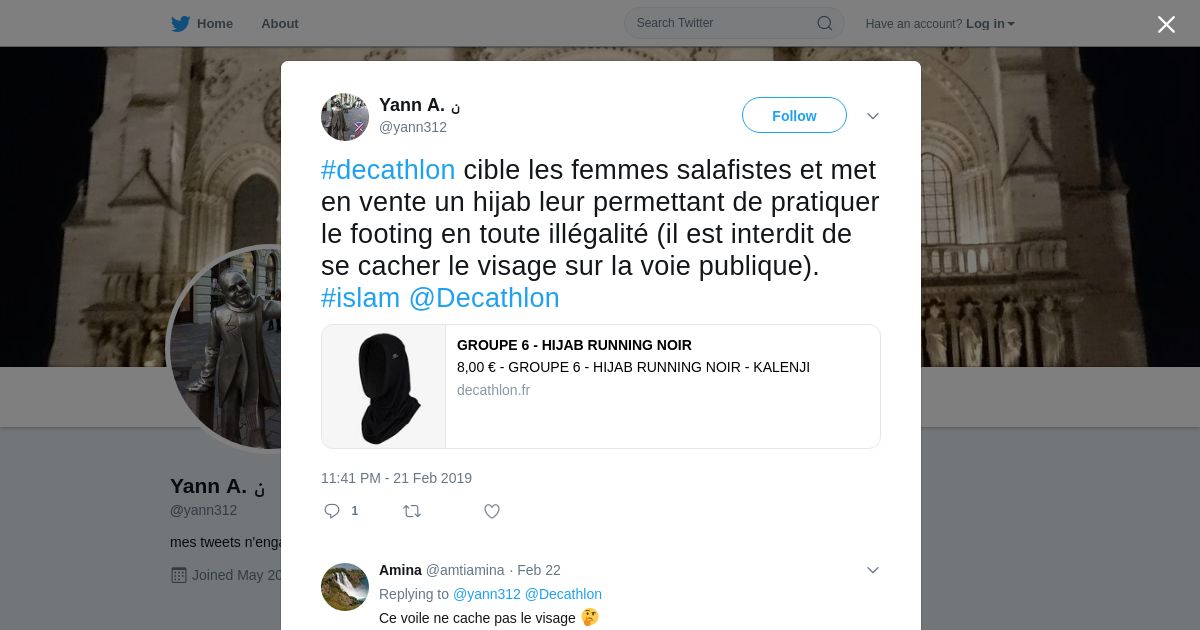Screen dimensions: 1200x630
Task: Open options chevron on Amina's reply
Action: [873, 570]
